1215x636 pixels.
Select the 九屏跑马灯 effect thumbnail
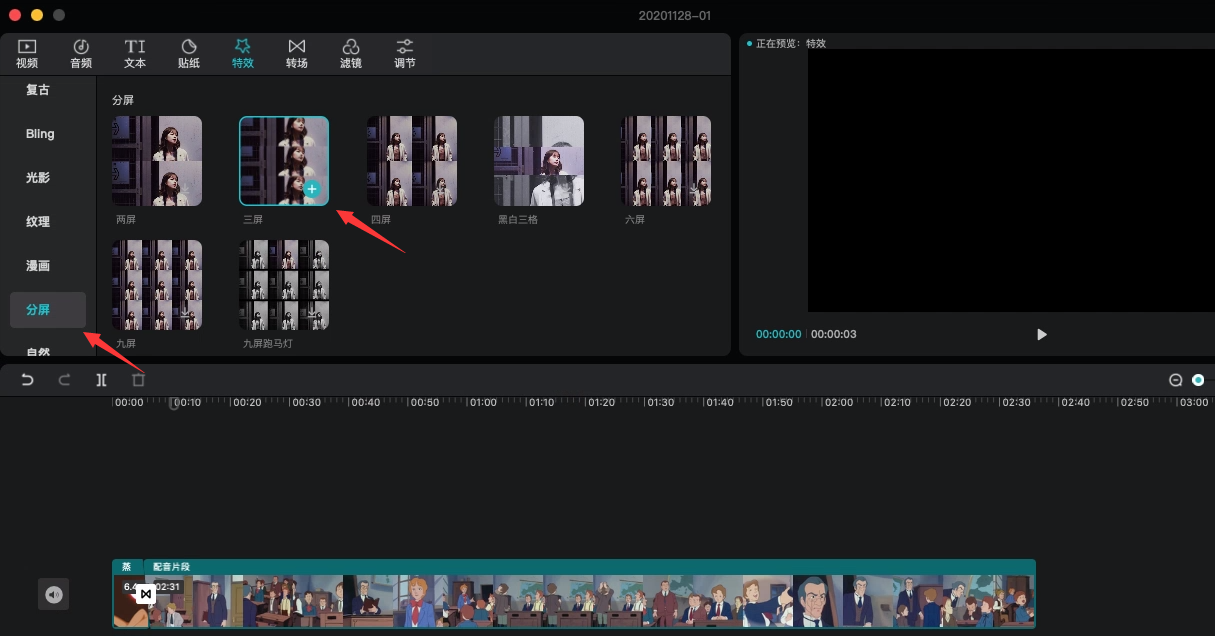[284, 285]
